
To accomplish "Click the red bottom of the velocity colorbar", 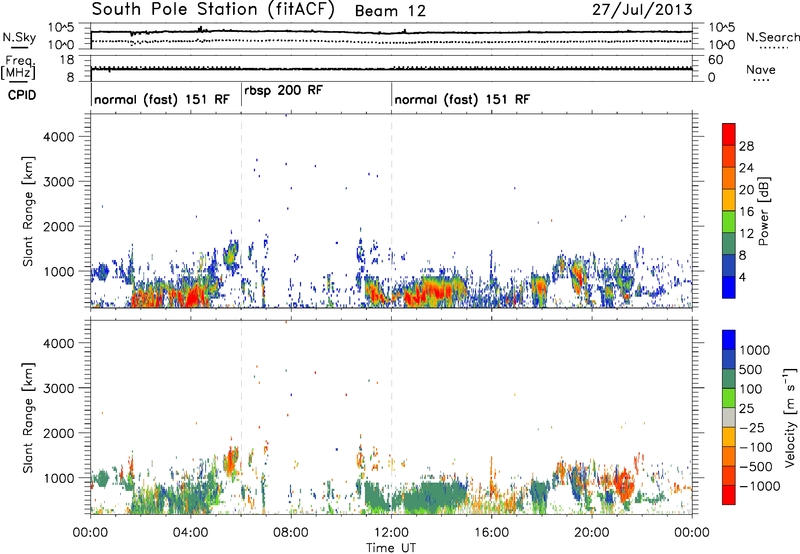I will click(729, 495).
